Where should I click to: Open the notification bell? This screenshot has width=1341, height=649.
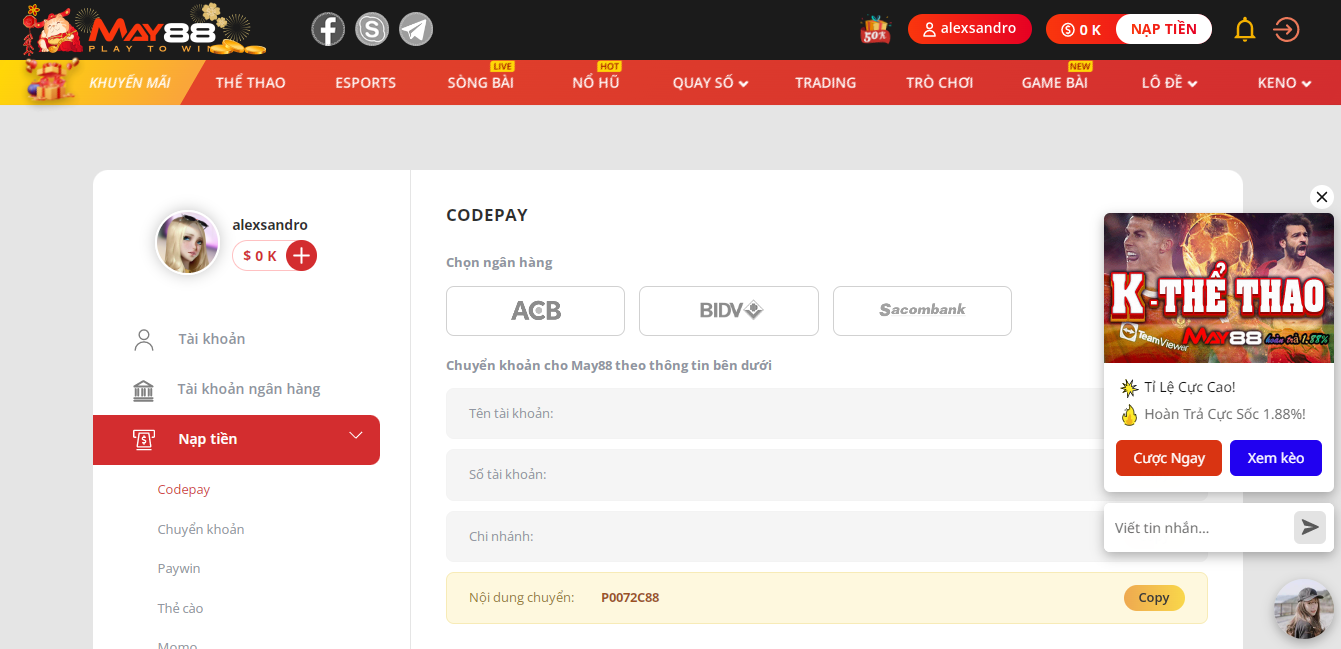(1245, 29)
